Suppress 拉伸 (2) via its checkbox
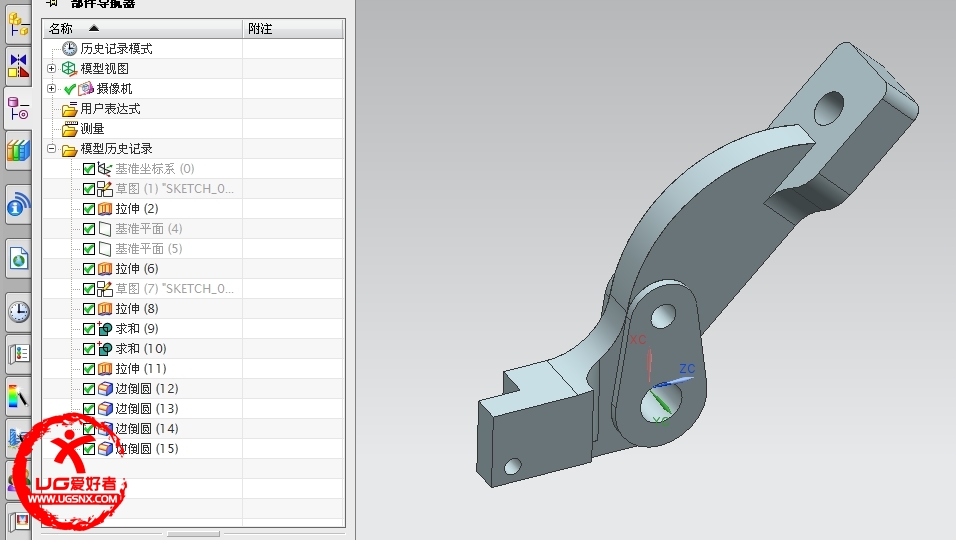This screenshot has height=540, width=956. (89, 209)
